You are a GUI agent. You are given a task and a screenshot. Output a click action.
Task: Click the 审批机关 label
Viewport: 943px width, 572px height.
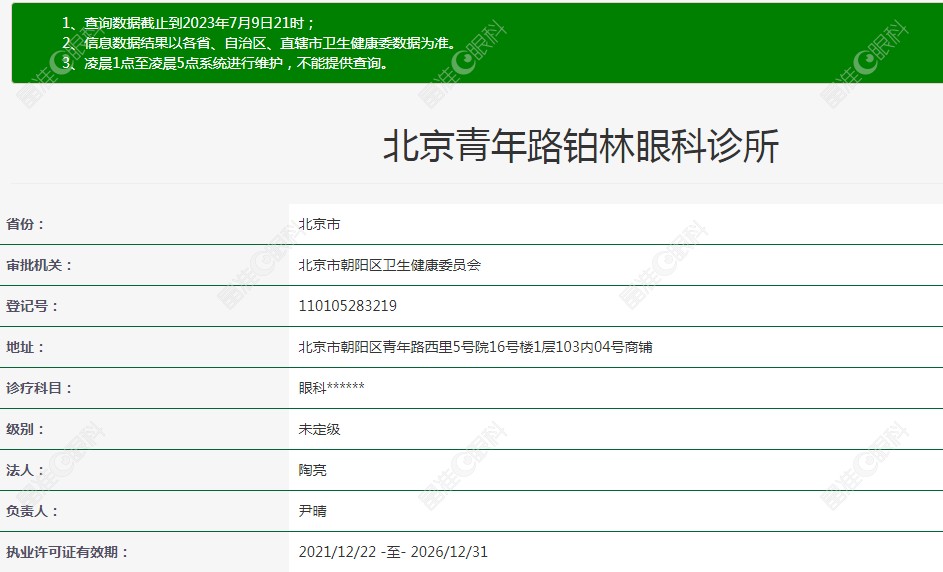(x=39, y=265)
